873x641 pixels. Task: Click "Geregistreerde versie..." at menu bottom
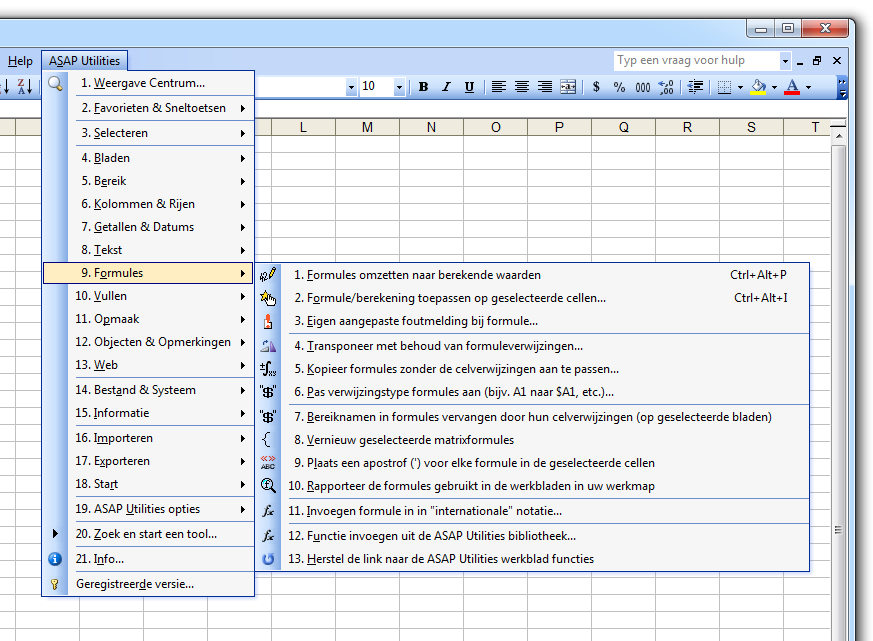coord(132,581)
